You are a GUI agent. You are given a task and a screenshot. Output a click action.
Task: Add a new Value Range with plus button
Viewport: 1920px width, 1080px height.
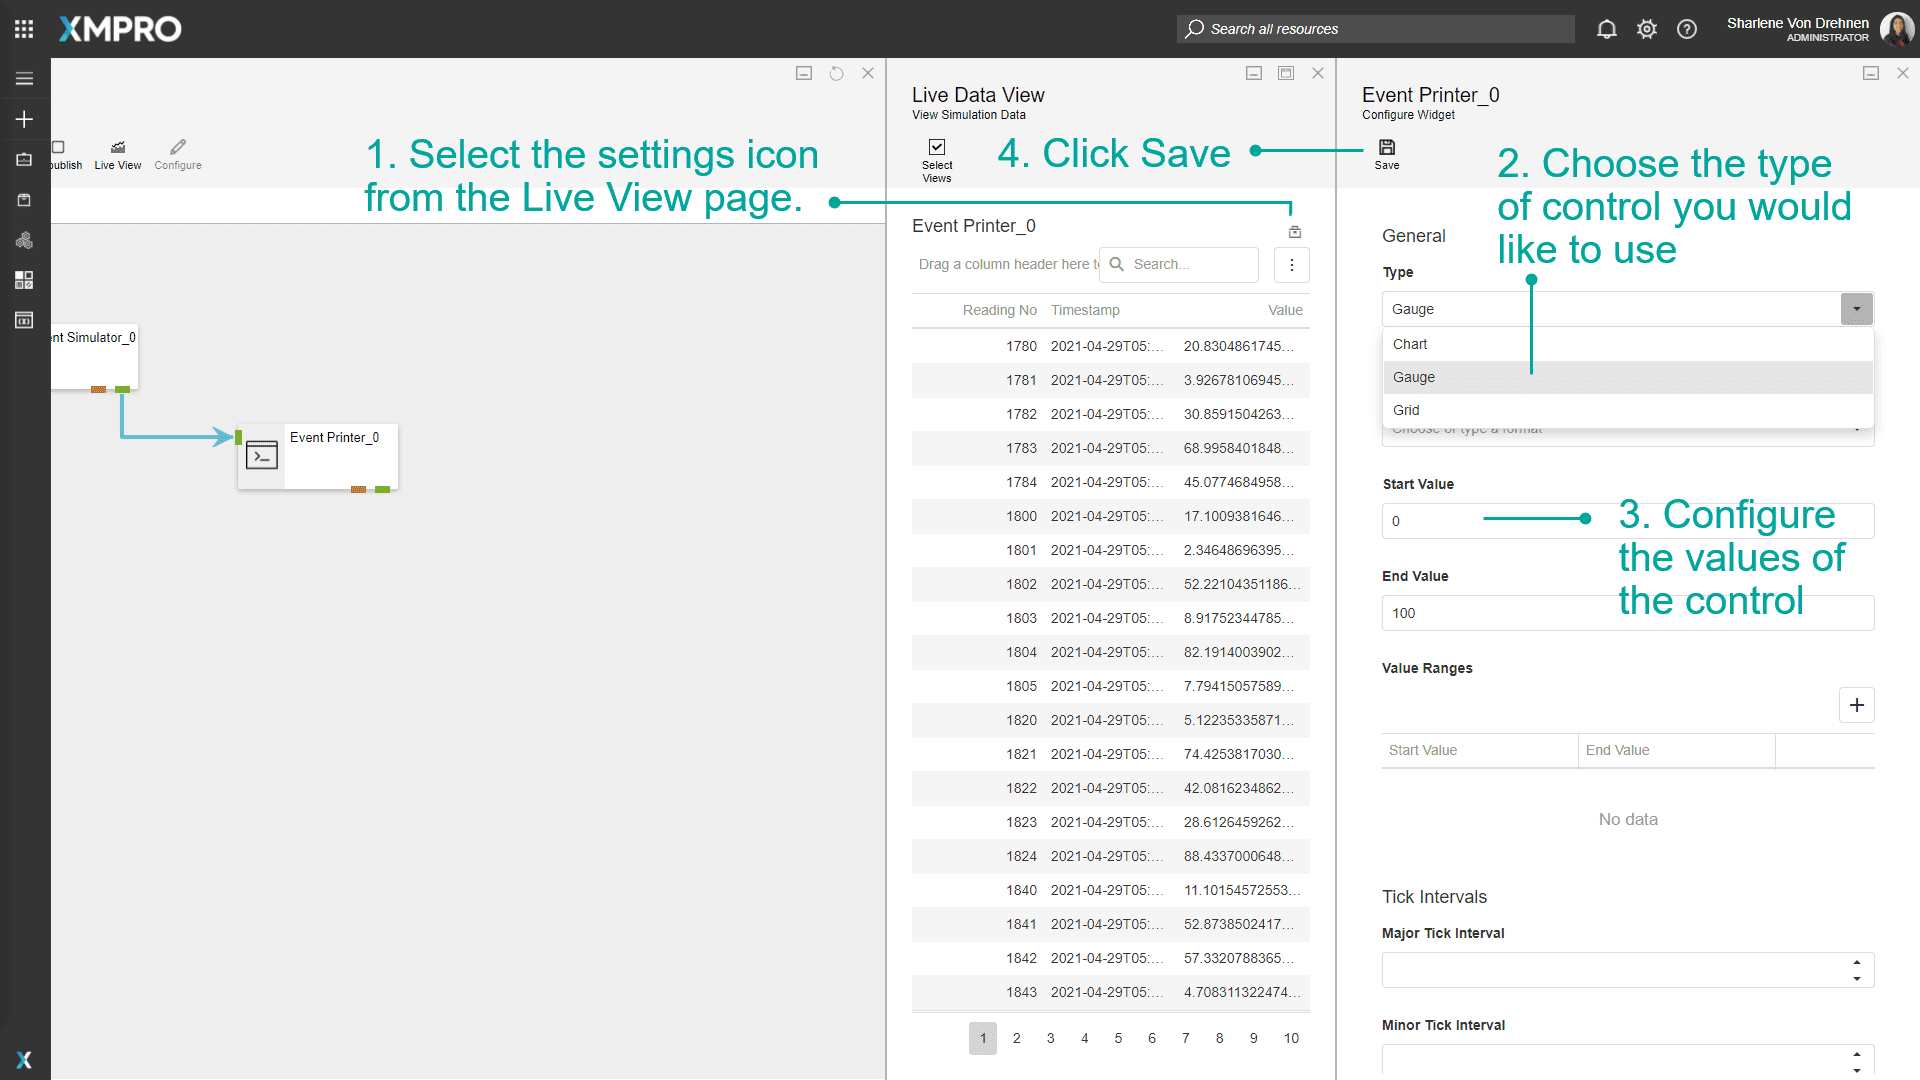(x=1856, y=705)
